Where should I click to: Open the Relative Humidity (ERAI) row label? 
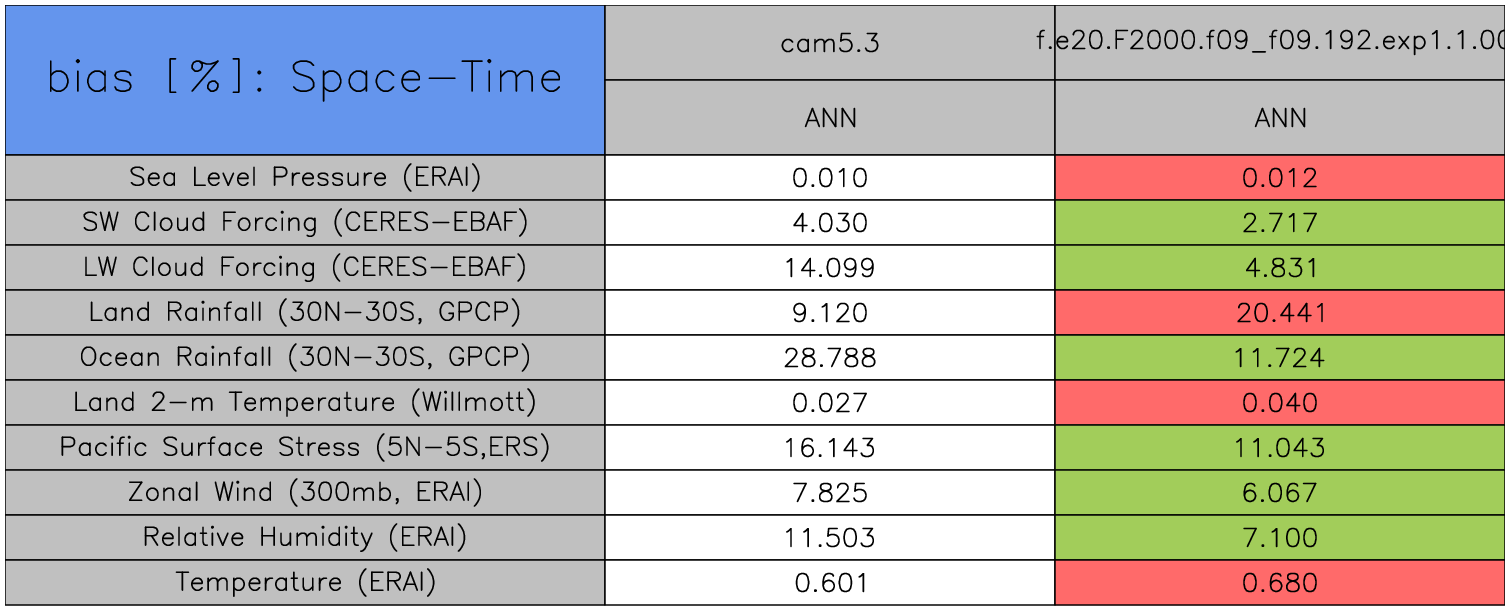click(x=305, y=538)
